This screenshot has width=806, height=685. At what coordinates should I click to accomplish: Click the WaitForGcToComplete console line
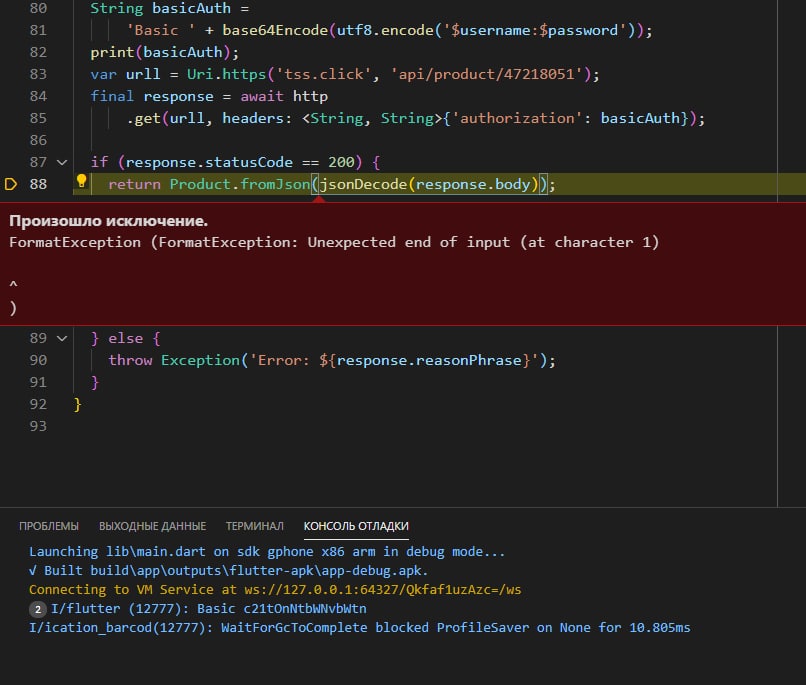coord(359,628)
